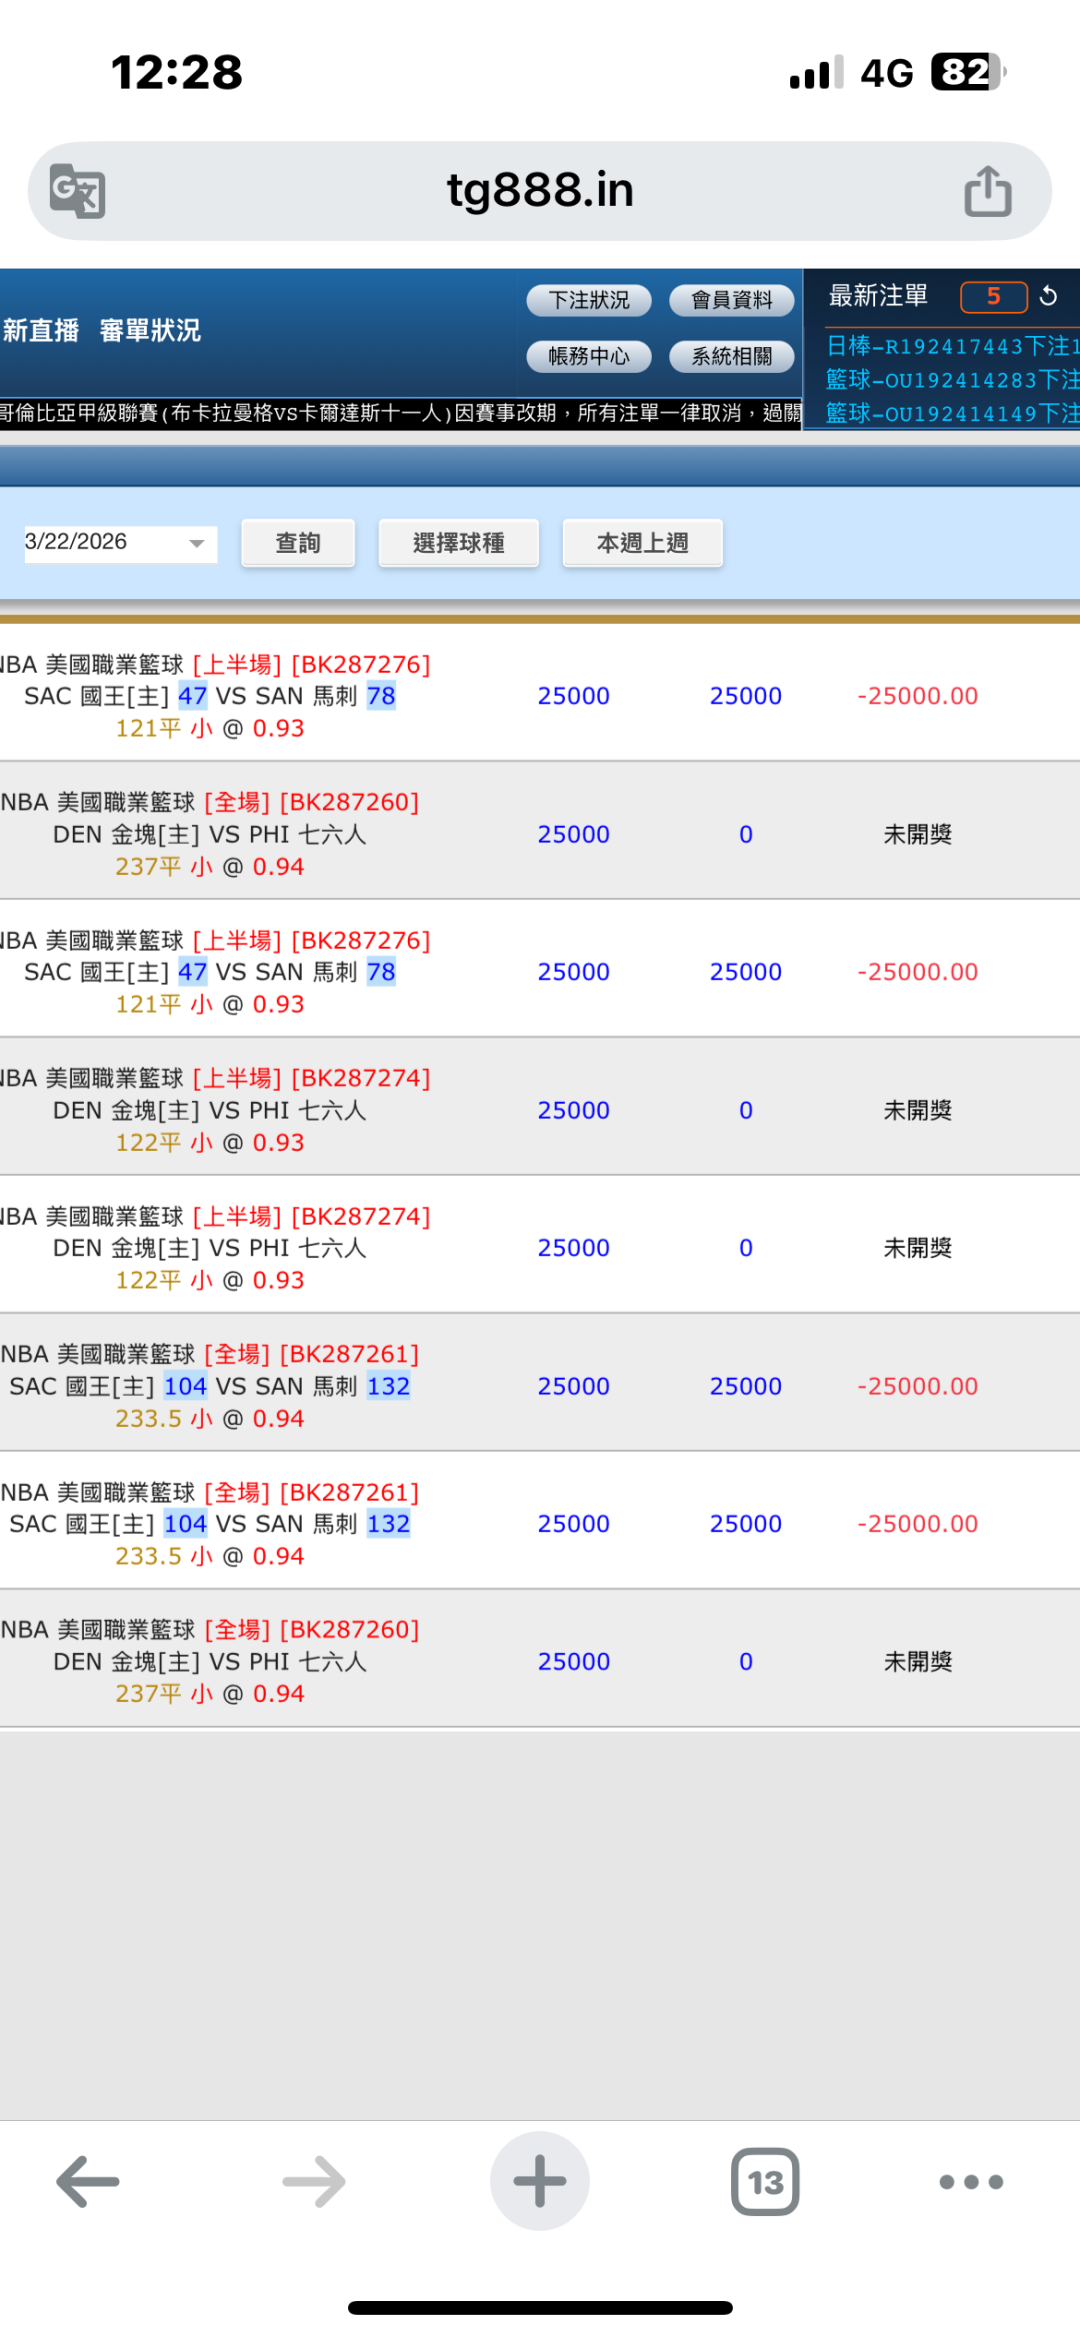Open the 系統相關 menu
This screenshot has width=1080, height=2337.
pos(731,356)
